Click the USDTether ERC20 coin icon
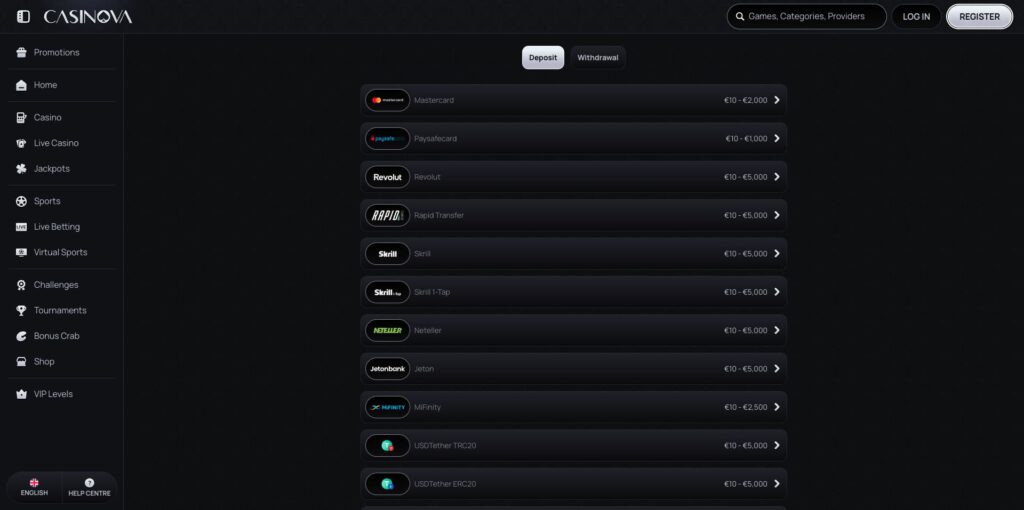 click(x=387, y=484)
